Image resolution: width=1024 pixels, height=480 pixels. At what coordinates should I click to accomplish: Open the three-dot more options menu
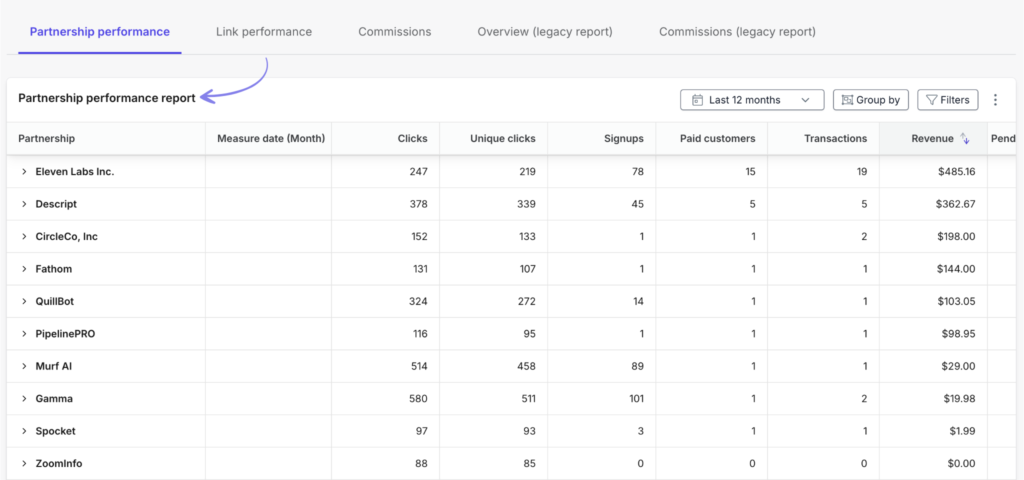click(995, 100)
